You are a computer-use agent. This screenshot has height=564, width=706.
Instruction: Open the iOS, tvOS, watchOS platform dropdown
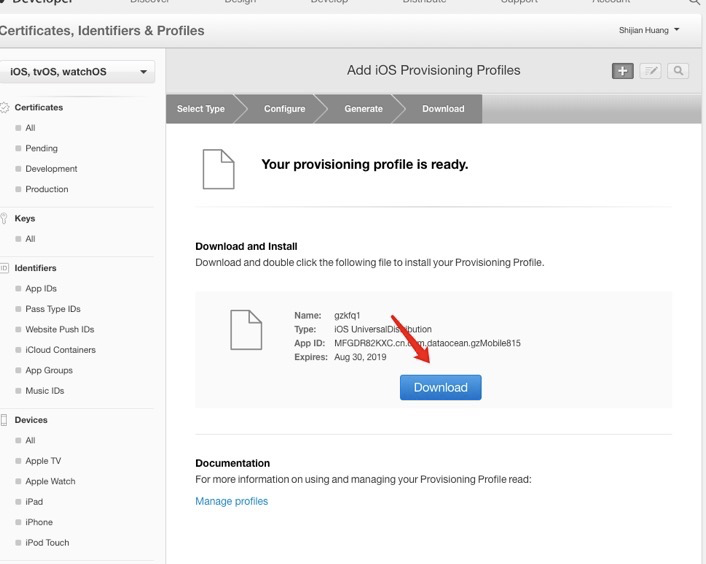78,72
